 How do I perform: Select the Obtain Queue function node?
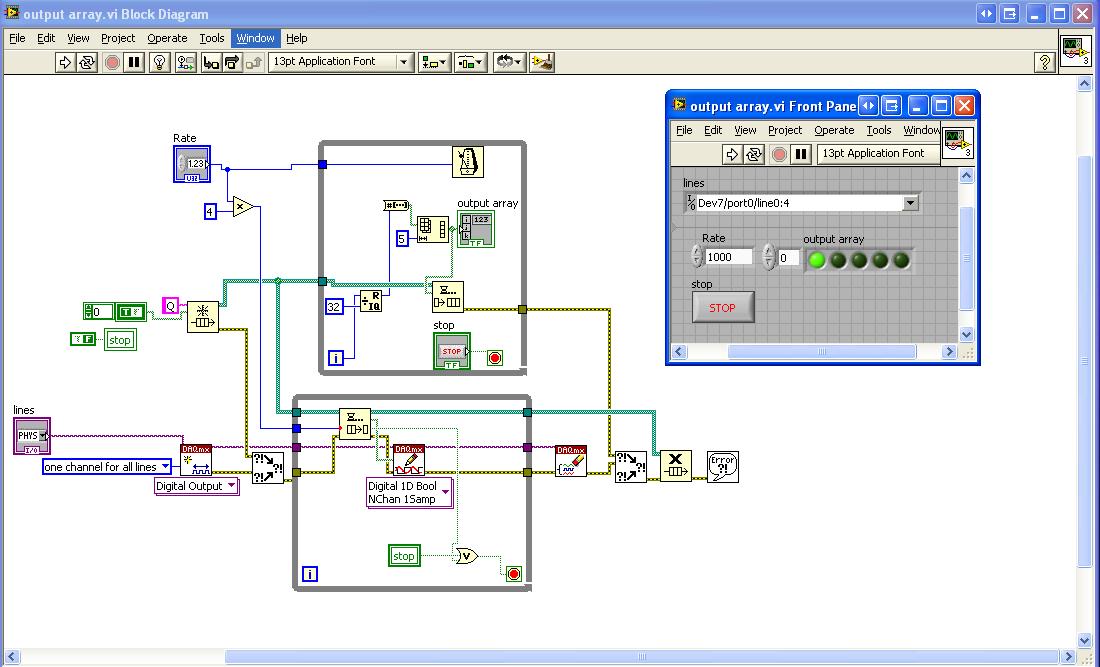click(x=203, y=316)
